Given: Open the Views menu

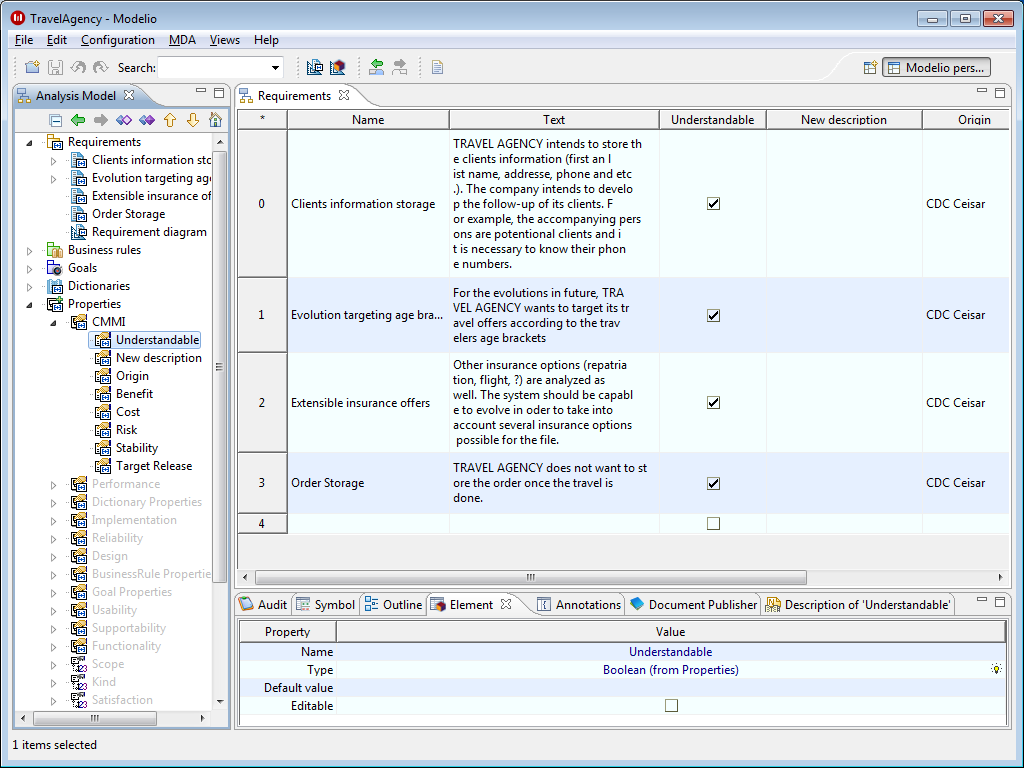Looking at the screenshot, I should 225,40.
